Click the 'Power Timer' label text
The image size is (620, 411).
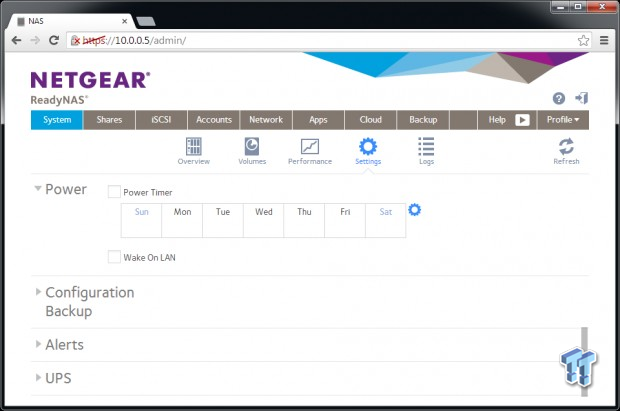[147, 192]
